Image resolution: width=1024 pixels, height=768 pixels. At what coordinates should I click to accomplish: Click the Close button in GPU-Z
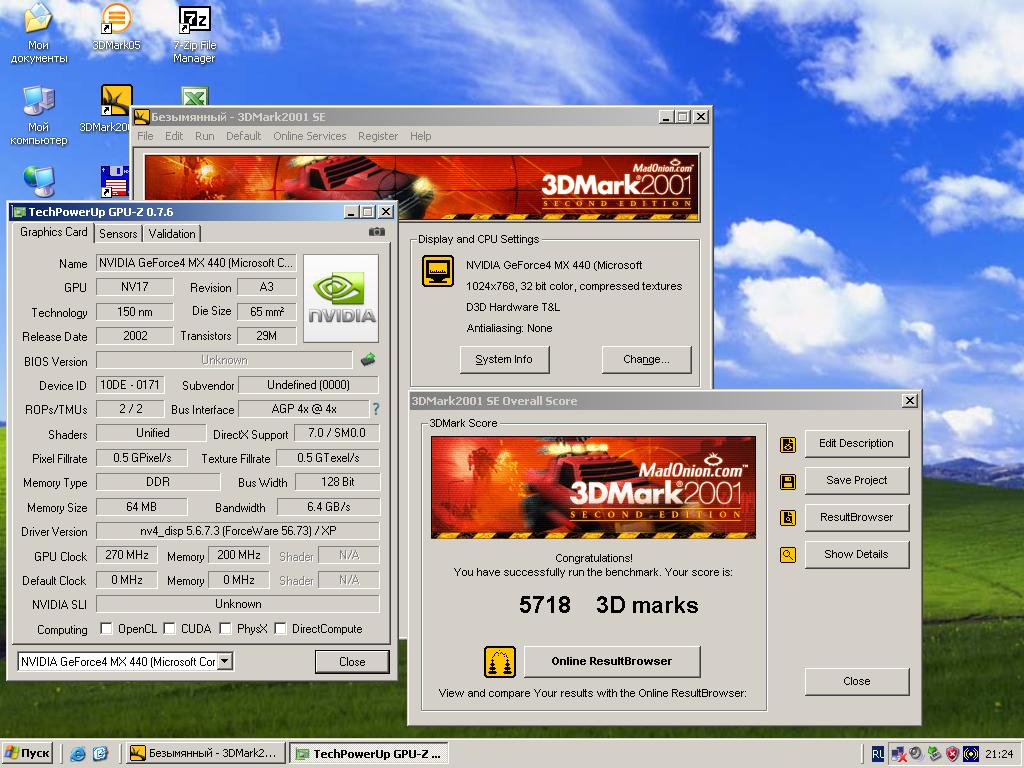click(352, 662)
